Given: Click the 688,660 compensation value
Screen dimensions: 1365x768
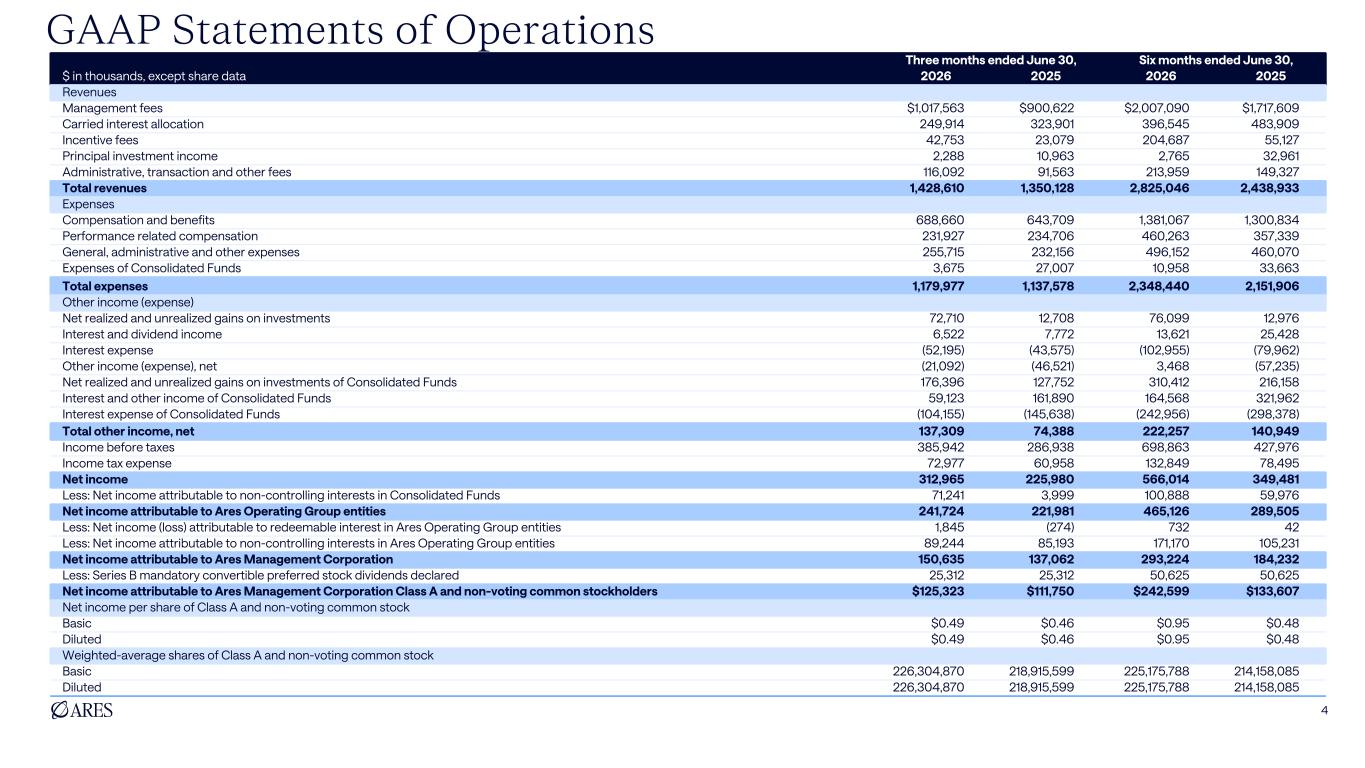Looking at the screenshot, I should pyautogui.click(x=940, y=220).
